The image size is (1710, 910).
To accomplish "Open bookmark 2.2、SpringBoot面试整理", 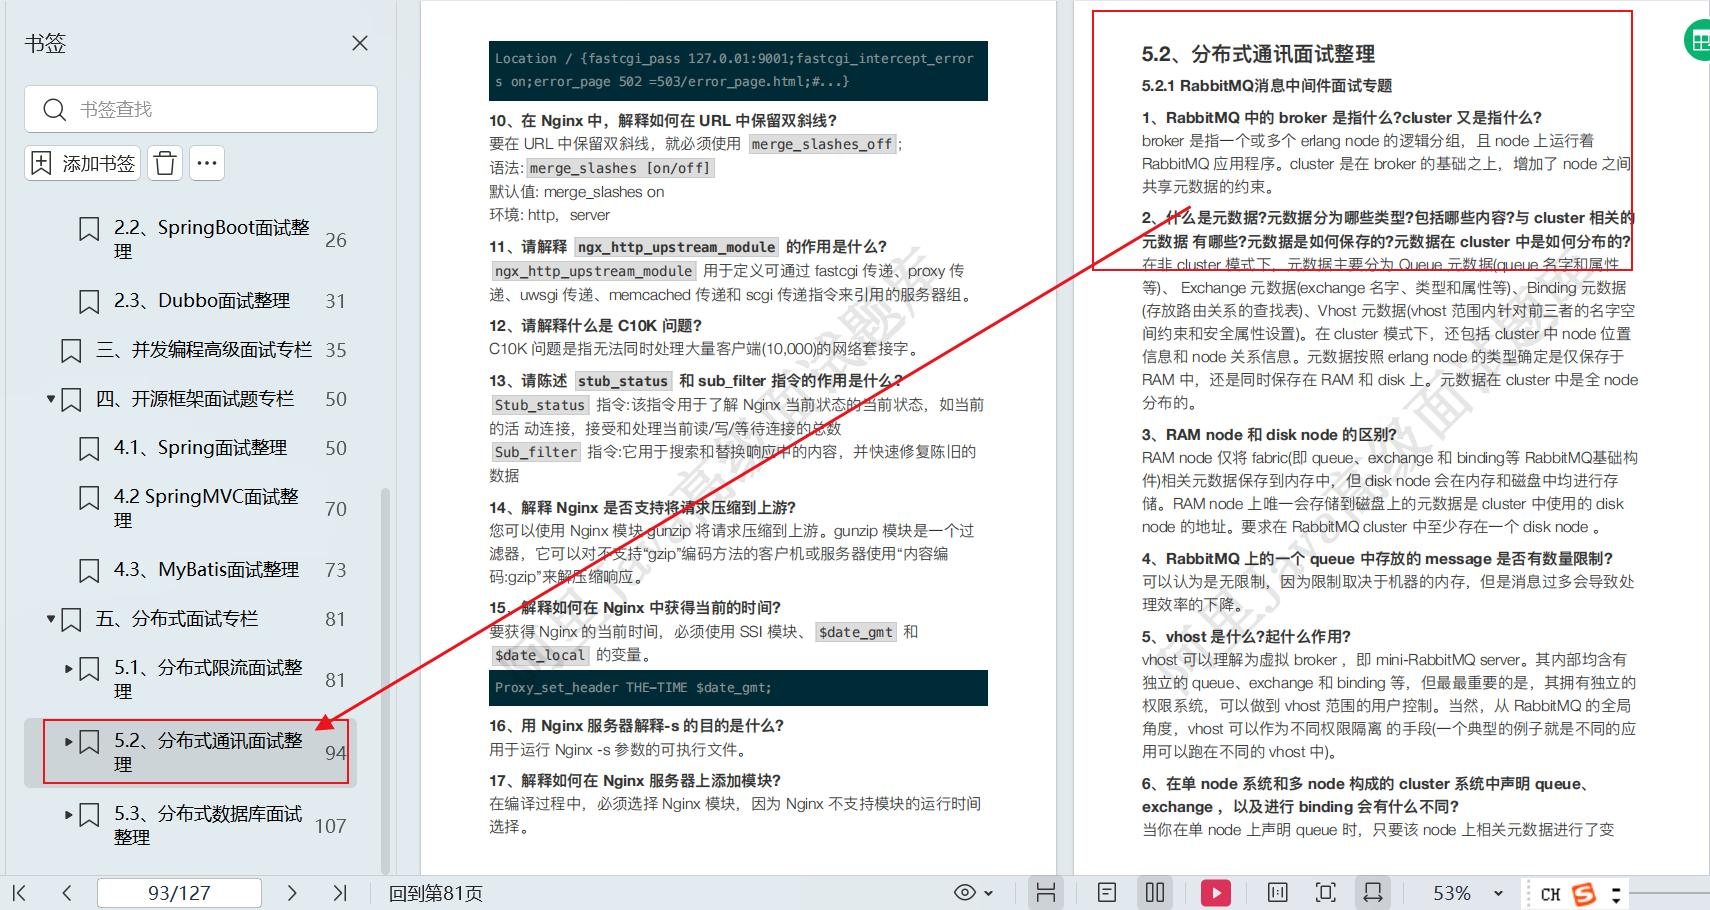I will (x=211, y=239).
